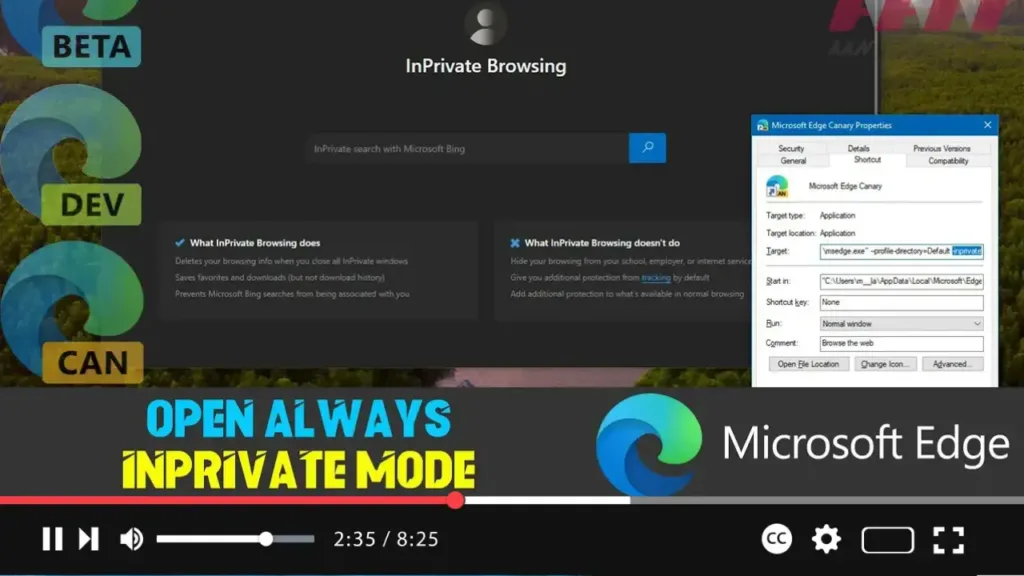
Task: Click the red video progress scrubber
Action: [455, 500]
